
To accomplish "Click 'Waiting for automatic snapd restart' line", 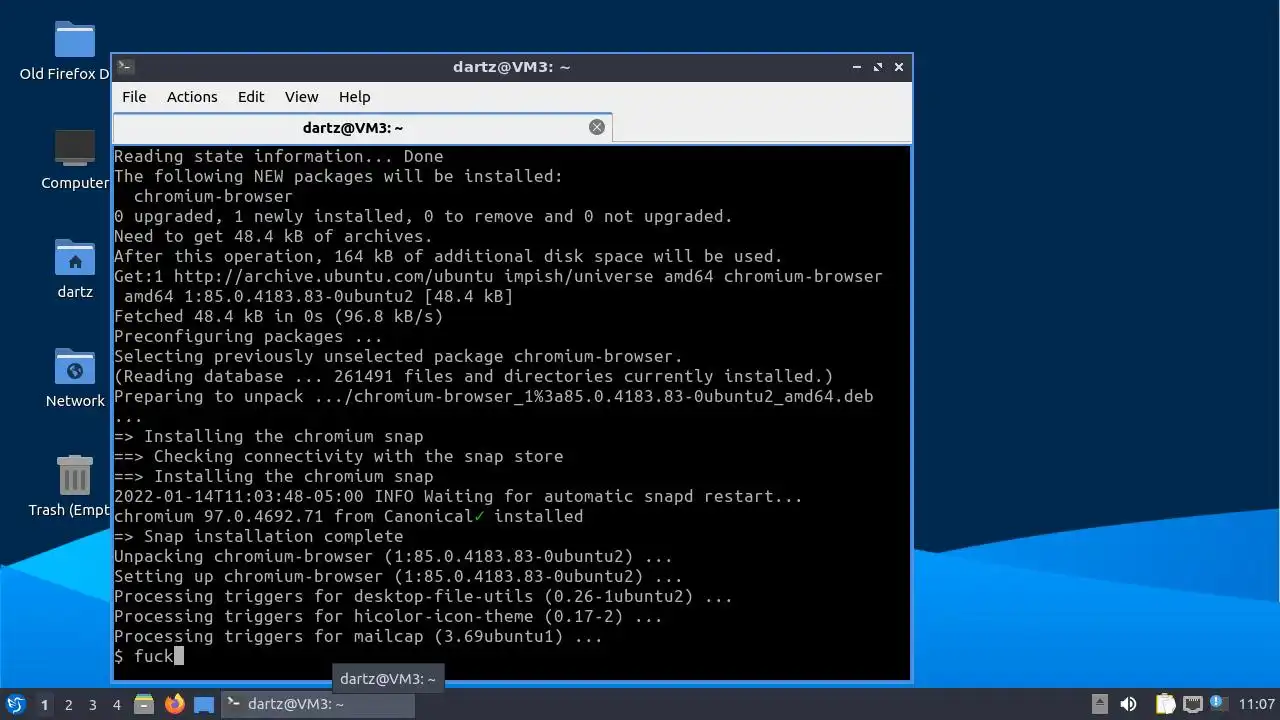I will coord(458,496).
